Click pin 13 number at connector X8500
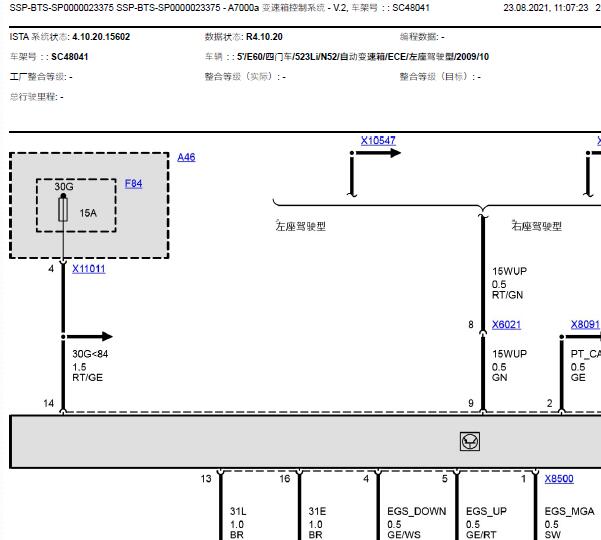 click(206, 478)
